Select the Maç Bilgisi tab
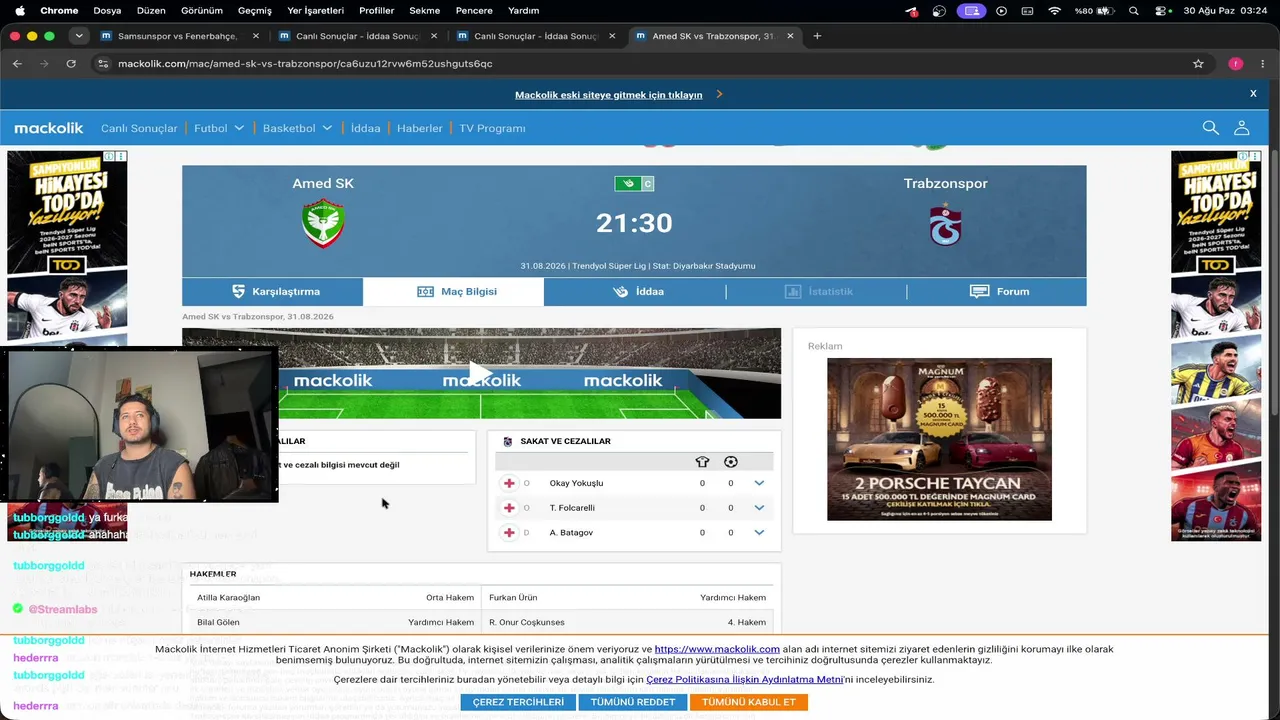 pyautogui.click(x=454, y=292)
